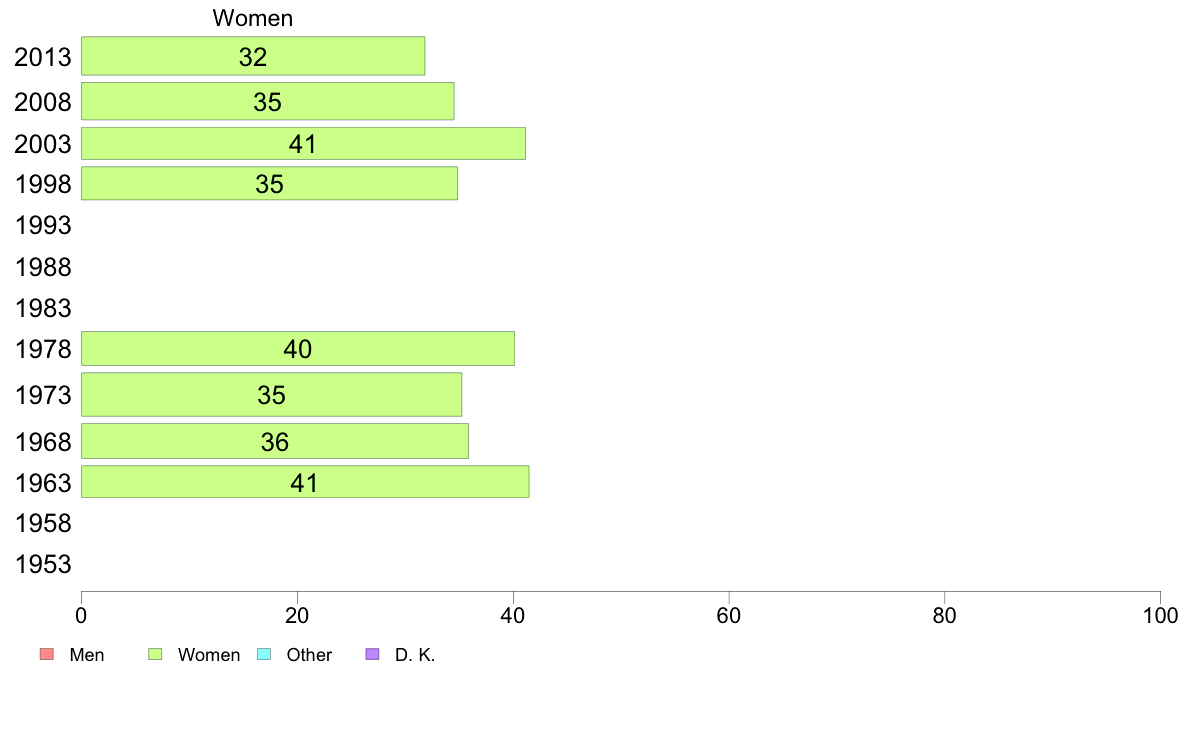
Task: Click the 1993 year label
Action: tap(43, 225)
